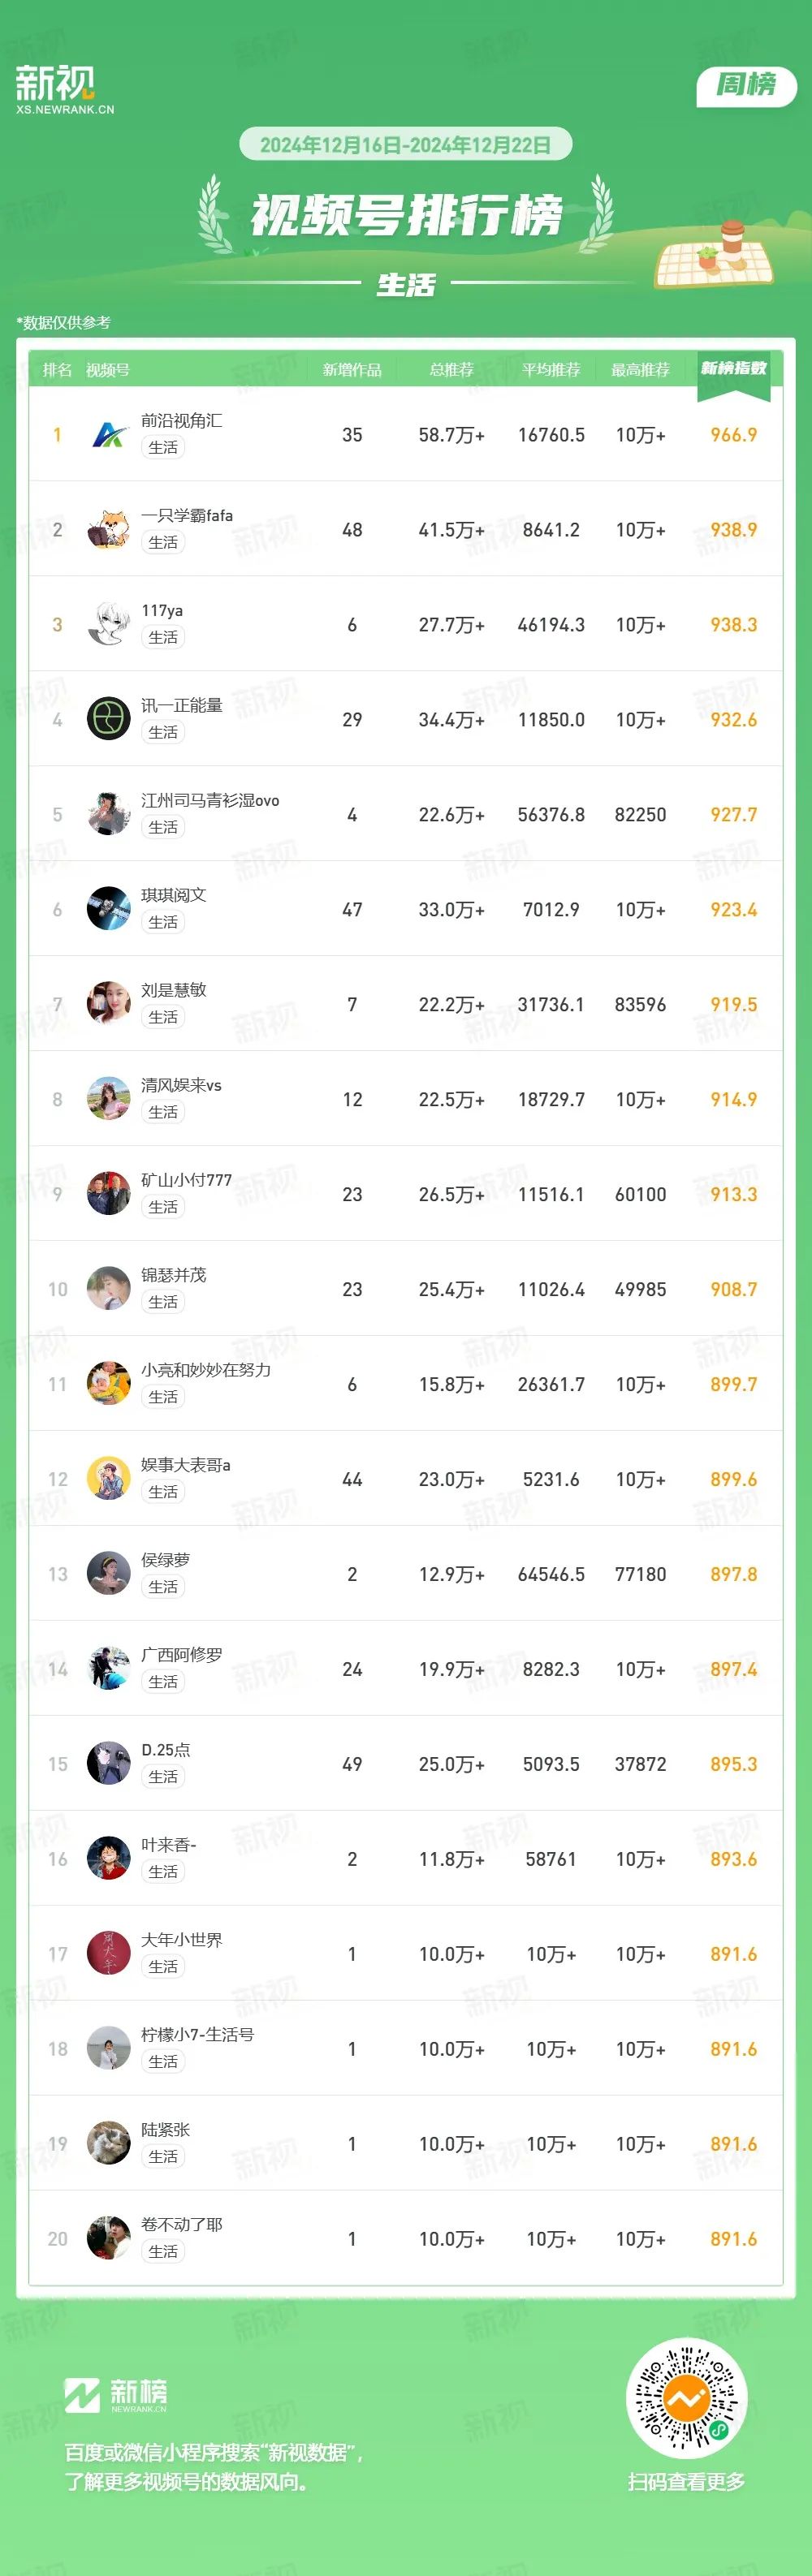Click the 生活 tag under 刘是慧敏
The height and width of the screenshot is (2576, 812).
pyautogui.click(x=163, y=1017)
